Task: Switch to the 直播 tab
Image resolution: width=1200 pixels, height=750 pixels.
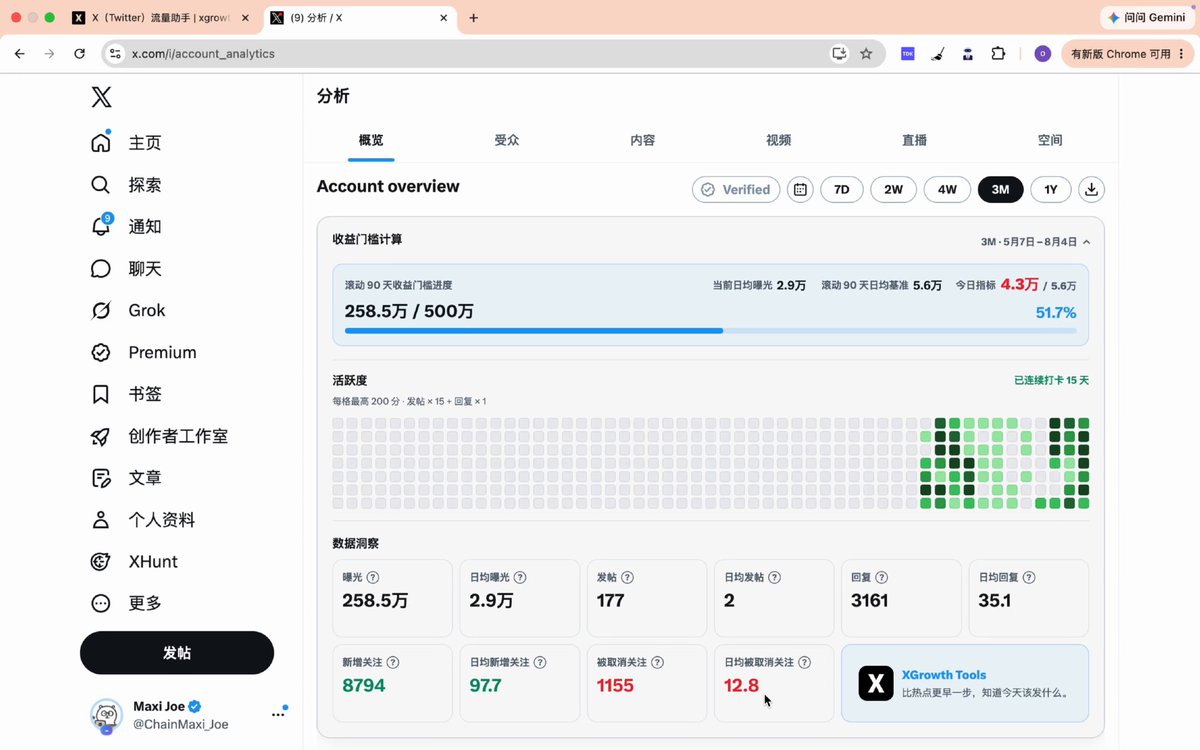Action: point(915,141)
